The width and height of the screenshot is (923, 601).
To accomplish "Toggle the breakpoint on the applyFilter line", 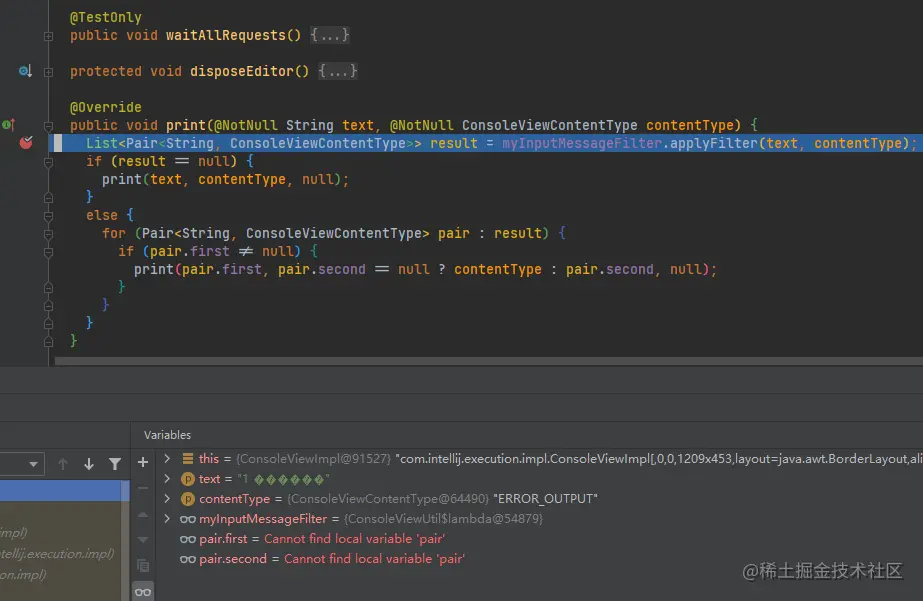I will (x=26, y=142).
